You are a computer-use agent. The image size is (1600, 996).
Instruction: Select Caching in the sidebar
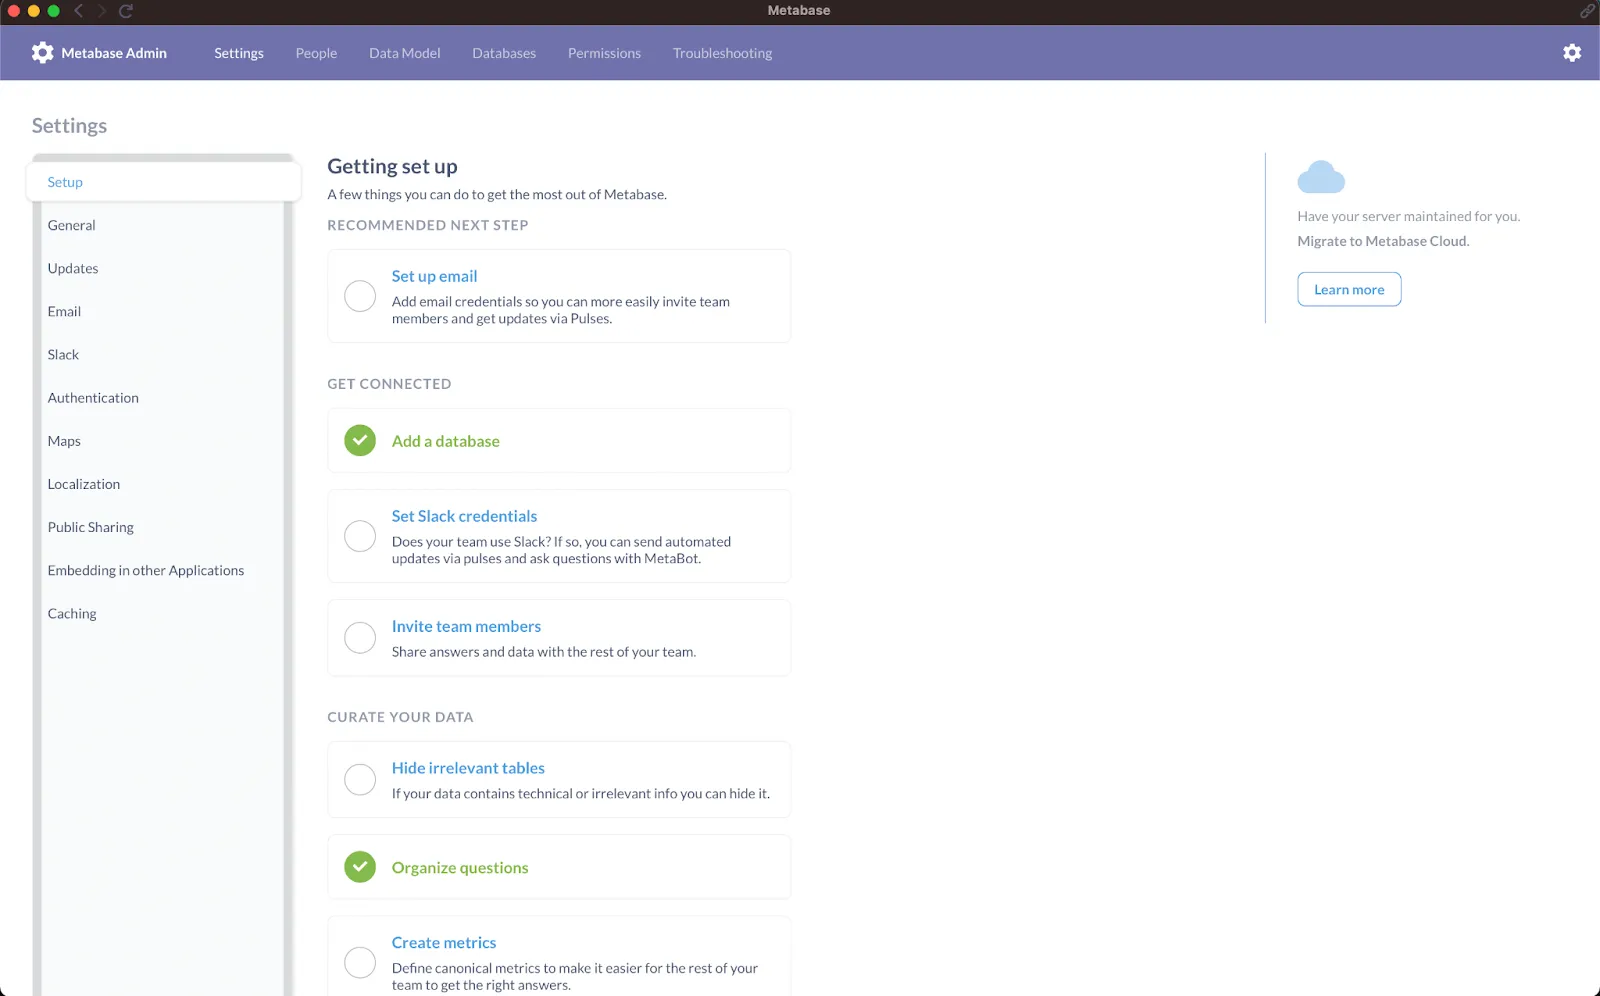click(x=72, y=613)
